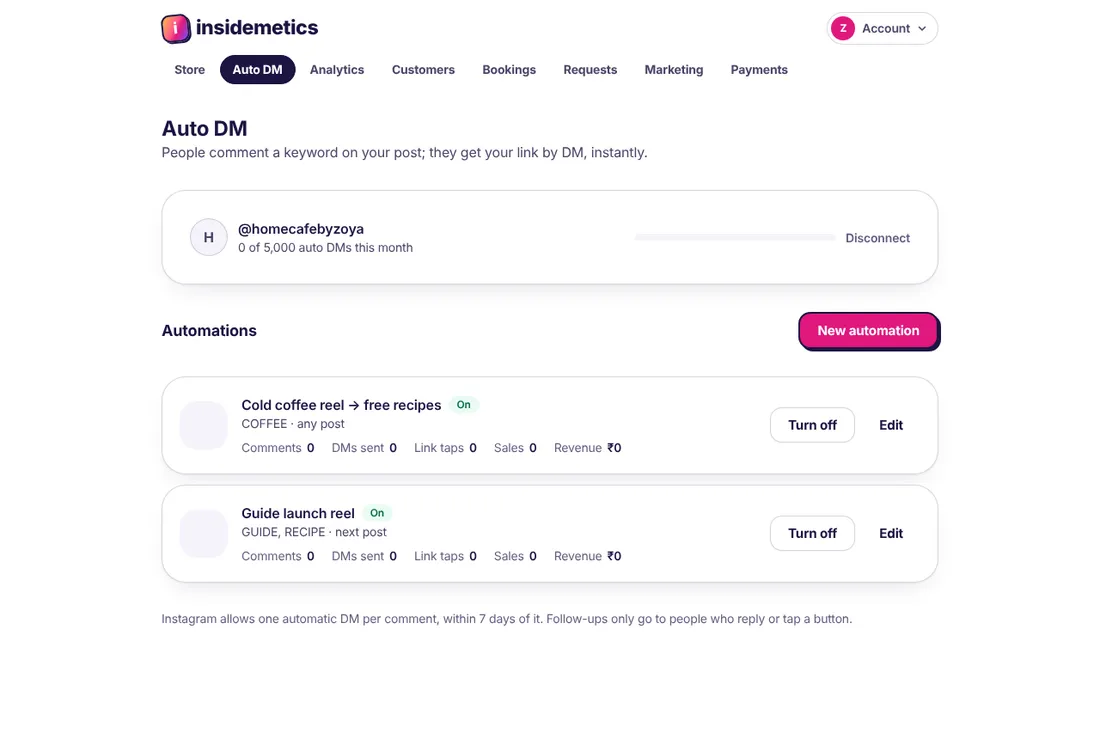Click the Auto DM page heading
Viewport: 1100px width, 739px height.
coord(204,128)
